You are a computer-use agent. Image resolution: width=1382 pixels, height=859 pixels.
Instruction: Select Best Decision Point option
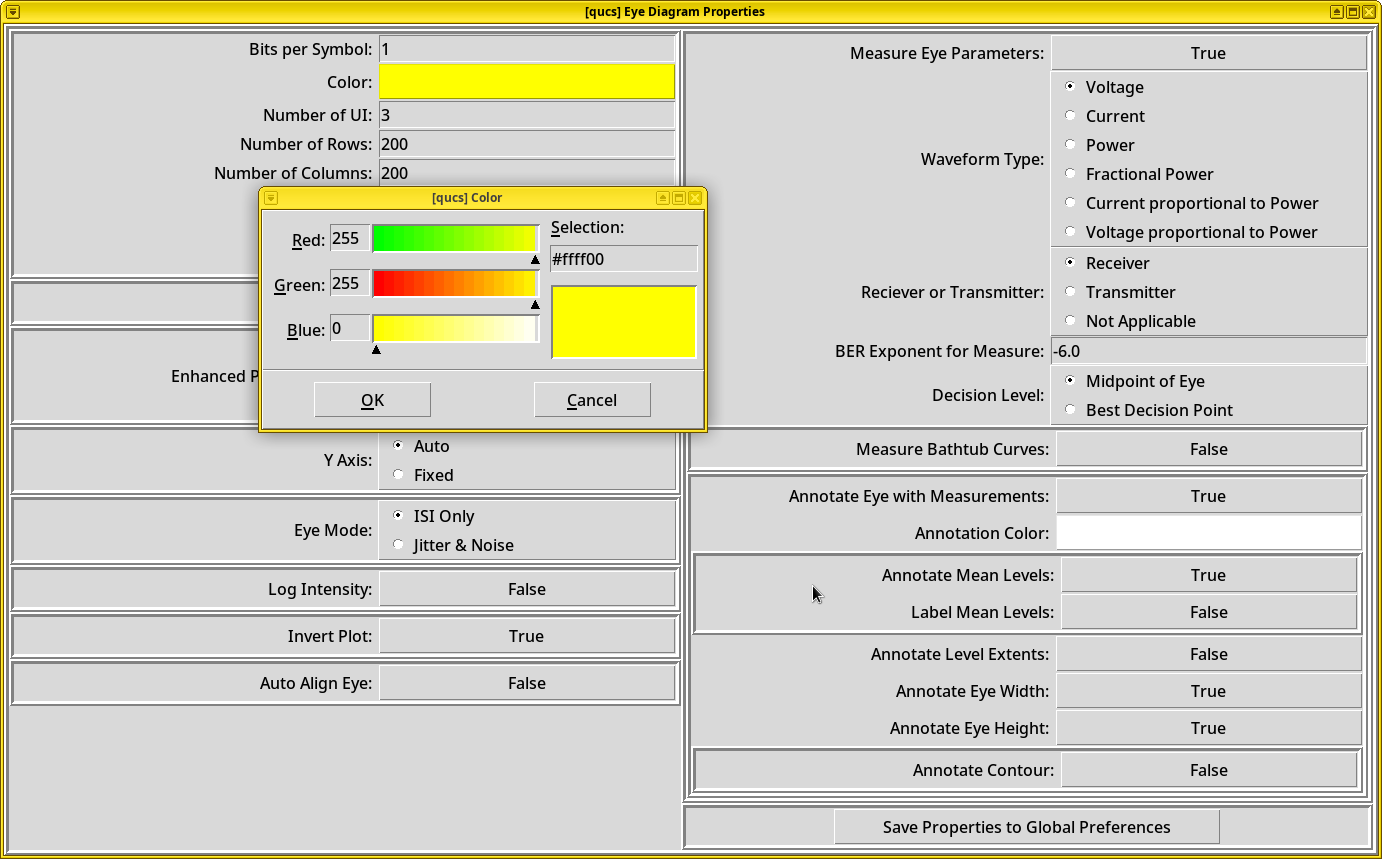coord(1071,410)
